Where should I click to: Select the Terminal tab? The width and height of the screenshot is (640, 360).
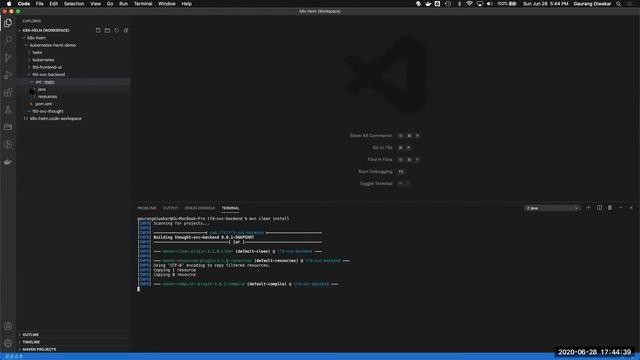pos(230,208)
